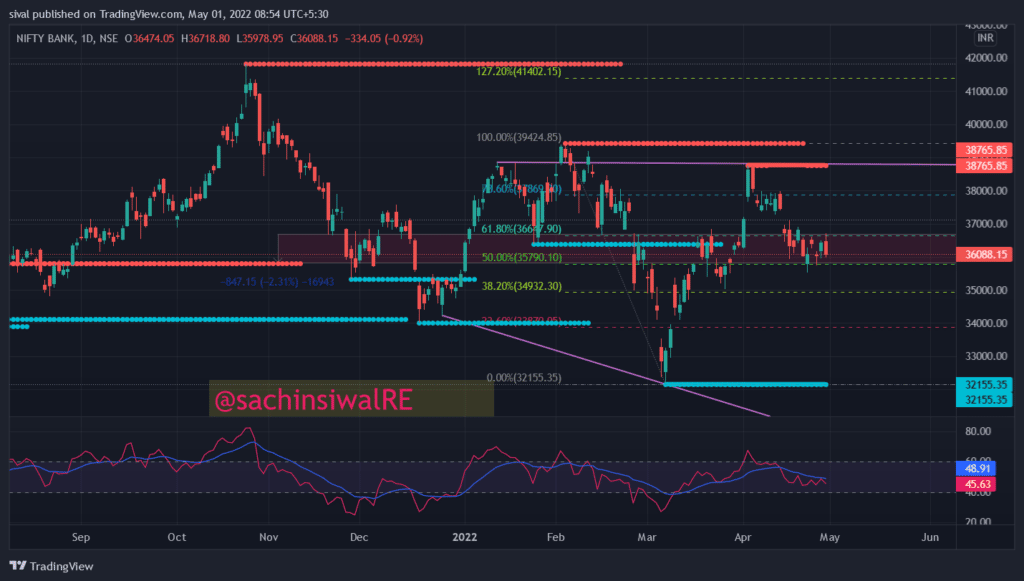1024x581 pixels.
Task: Click the 127.20%(41402.15) Fibonacci label
Action: (x=519, y=72)
